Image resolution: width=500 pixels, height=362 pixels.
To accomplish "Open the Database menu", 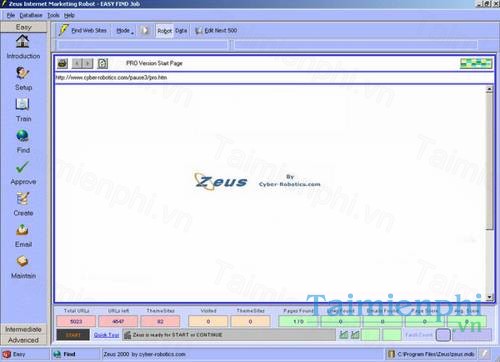I will (31, 15).
